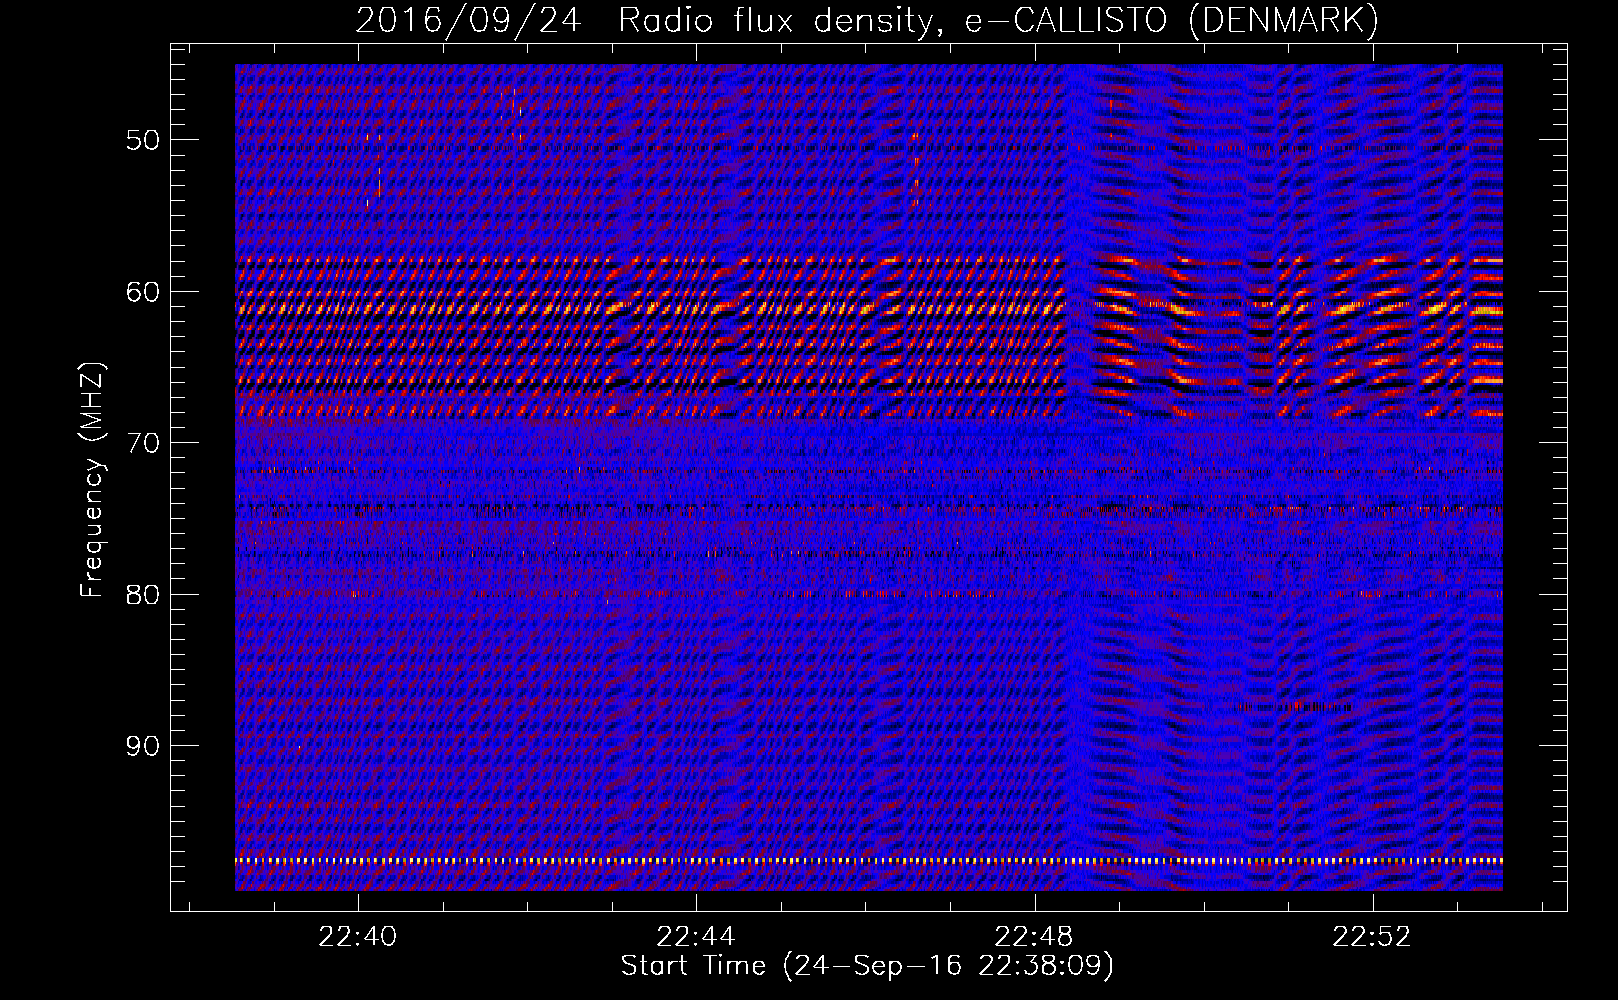
Task: Click the 22:44 time tick label
Action: click(696, 937)
